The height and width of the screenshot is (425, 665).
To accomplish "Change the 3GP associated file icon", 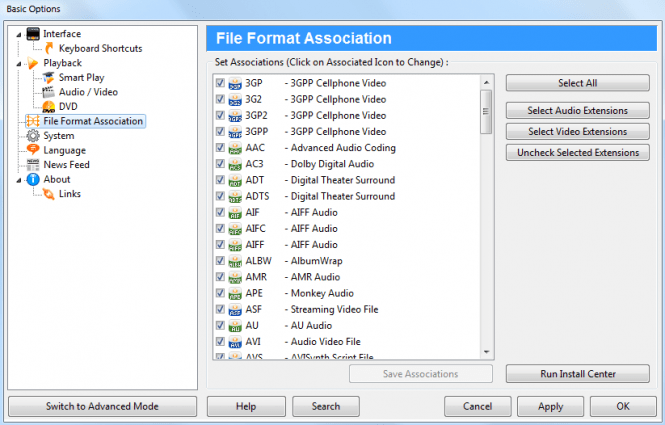I will (x=235, y=83).
